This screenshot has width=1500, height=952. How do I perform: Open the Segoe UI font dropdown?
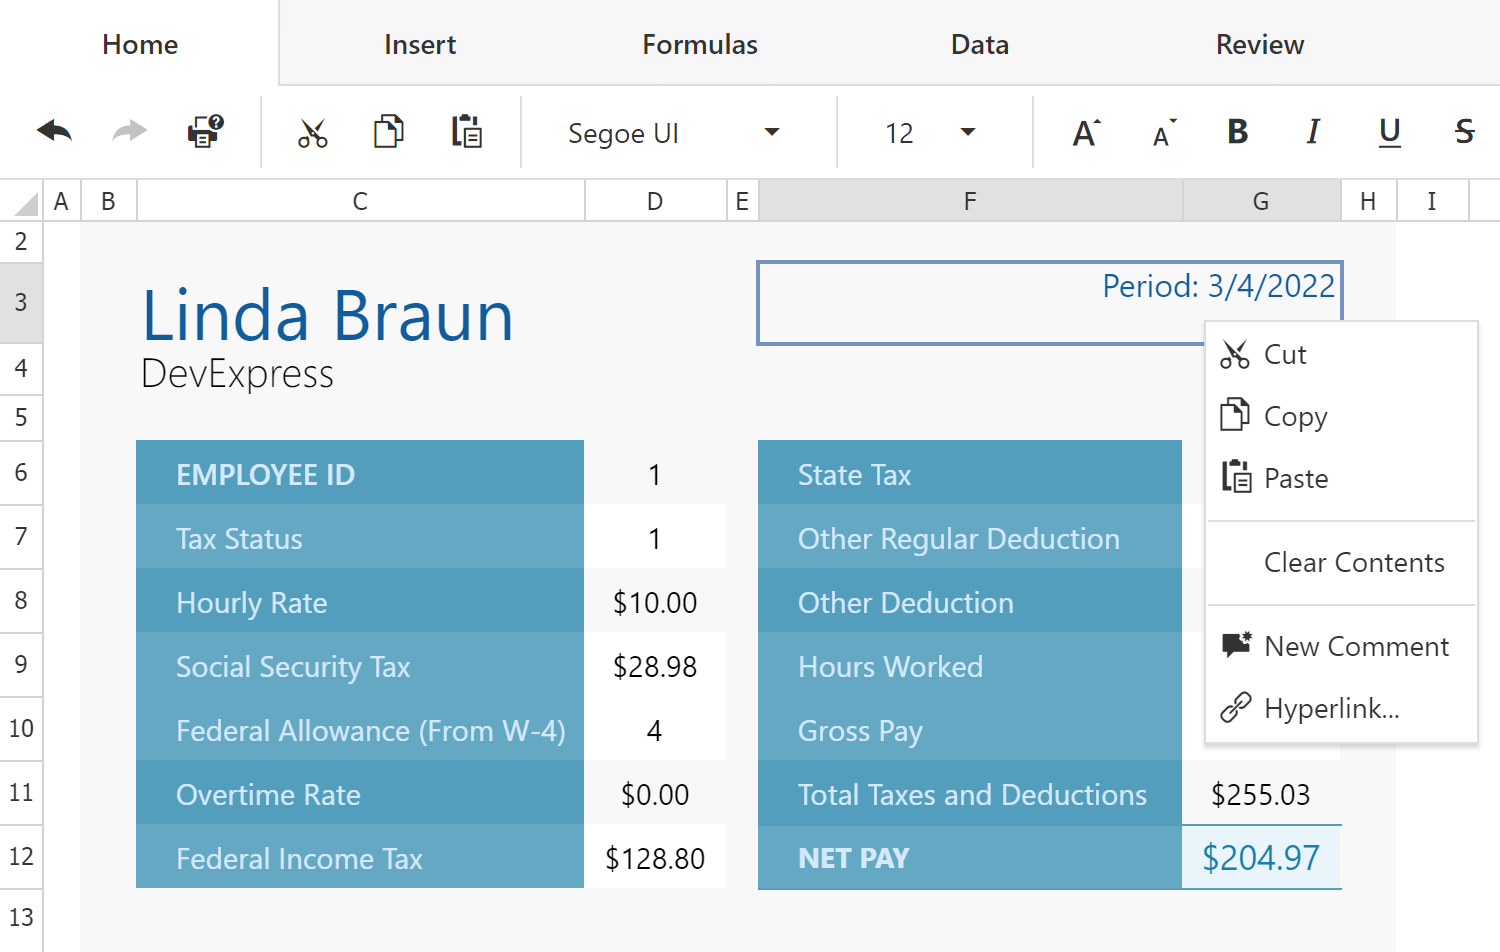pyautogui.click(x=771, y=133)
